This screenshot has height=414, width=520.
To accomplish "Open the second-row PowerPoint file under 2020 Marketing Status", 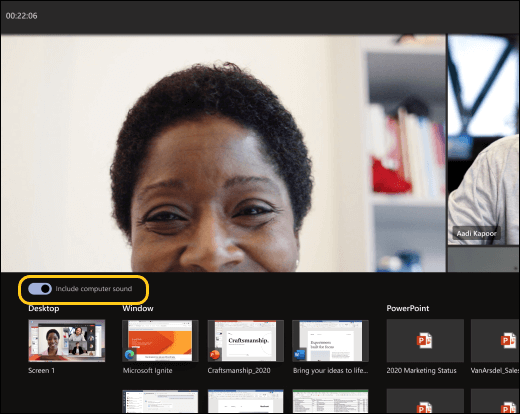I will coord(425,401).
